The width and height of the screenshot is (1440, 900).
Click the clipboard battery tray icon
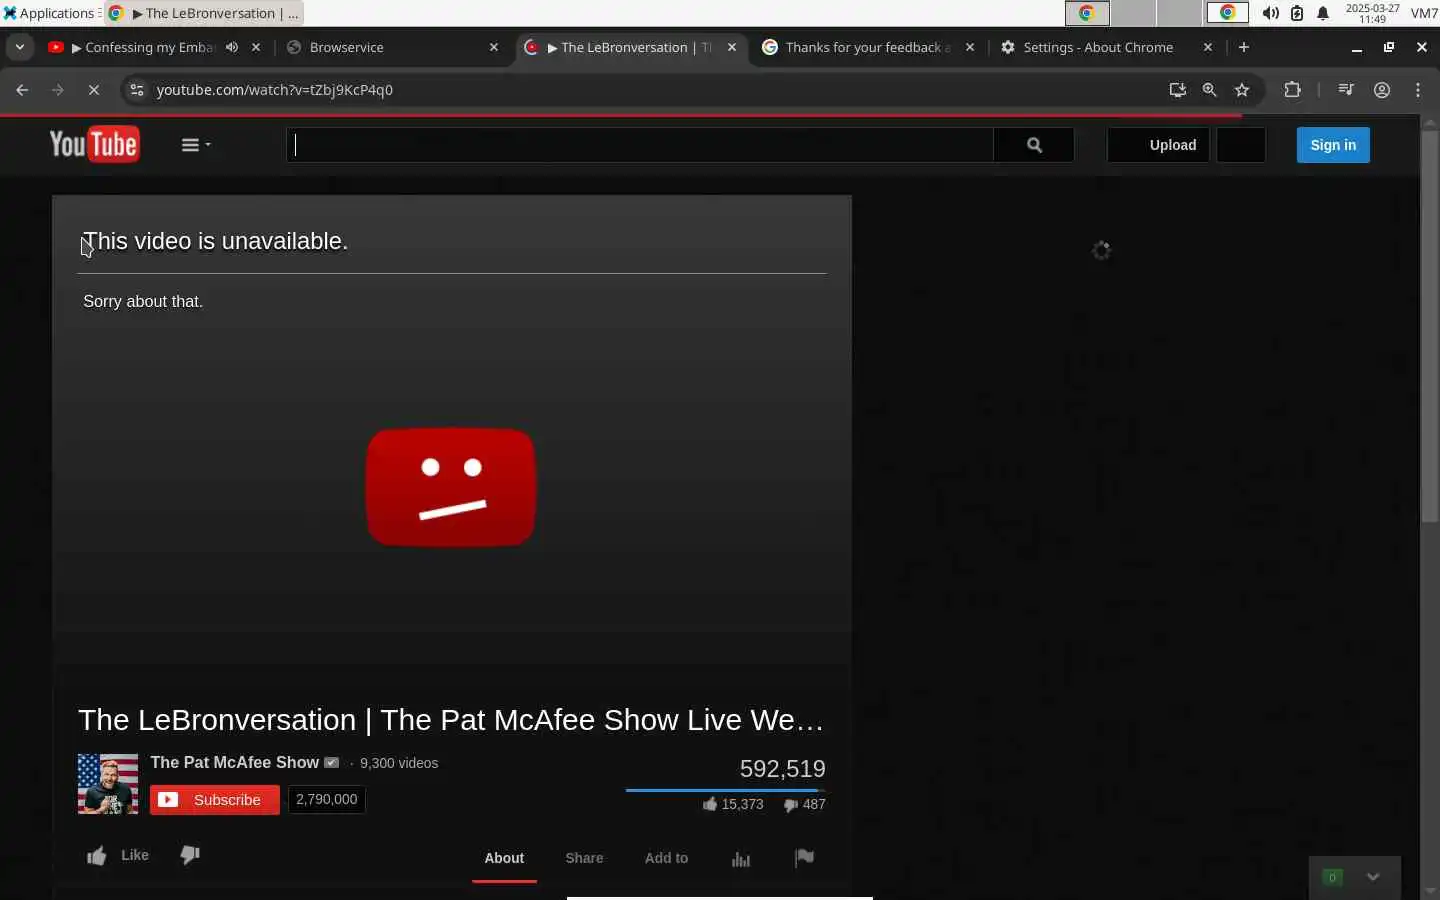(1297, 13)
